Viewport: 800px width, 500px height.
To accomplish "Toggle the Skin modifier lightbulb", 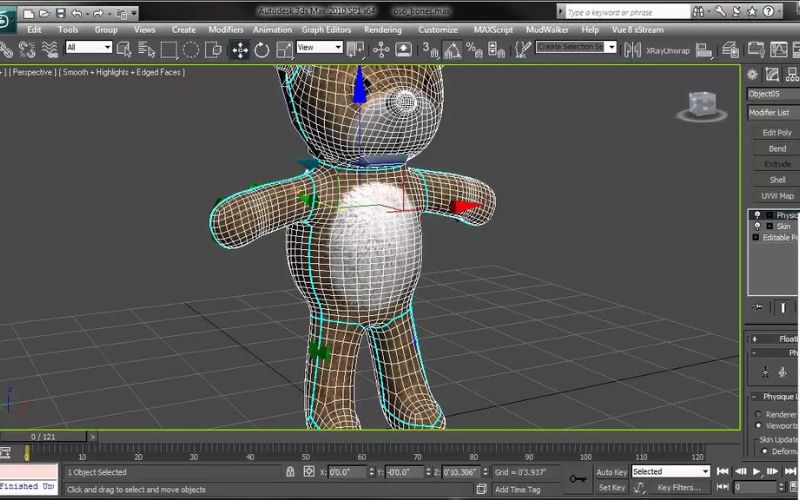I will [757, 227].
